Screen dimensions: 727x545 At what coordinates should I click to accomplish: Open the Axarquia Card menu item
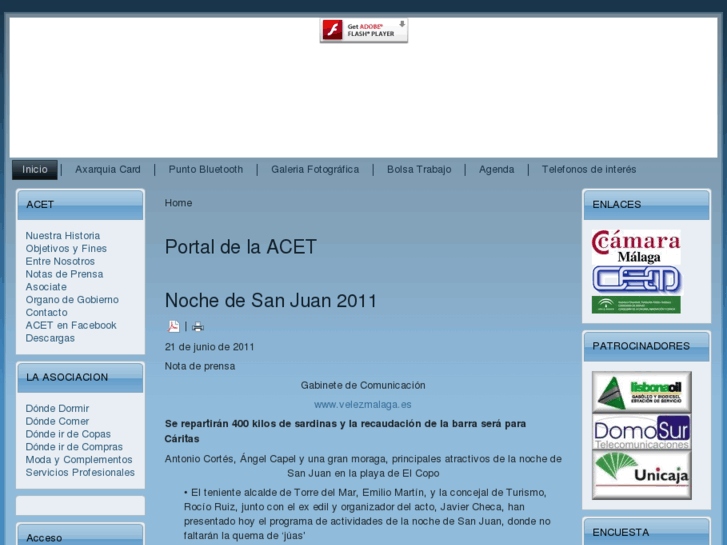[108, 170]
